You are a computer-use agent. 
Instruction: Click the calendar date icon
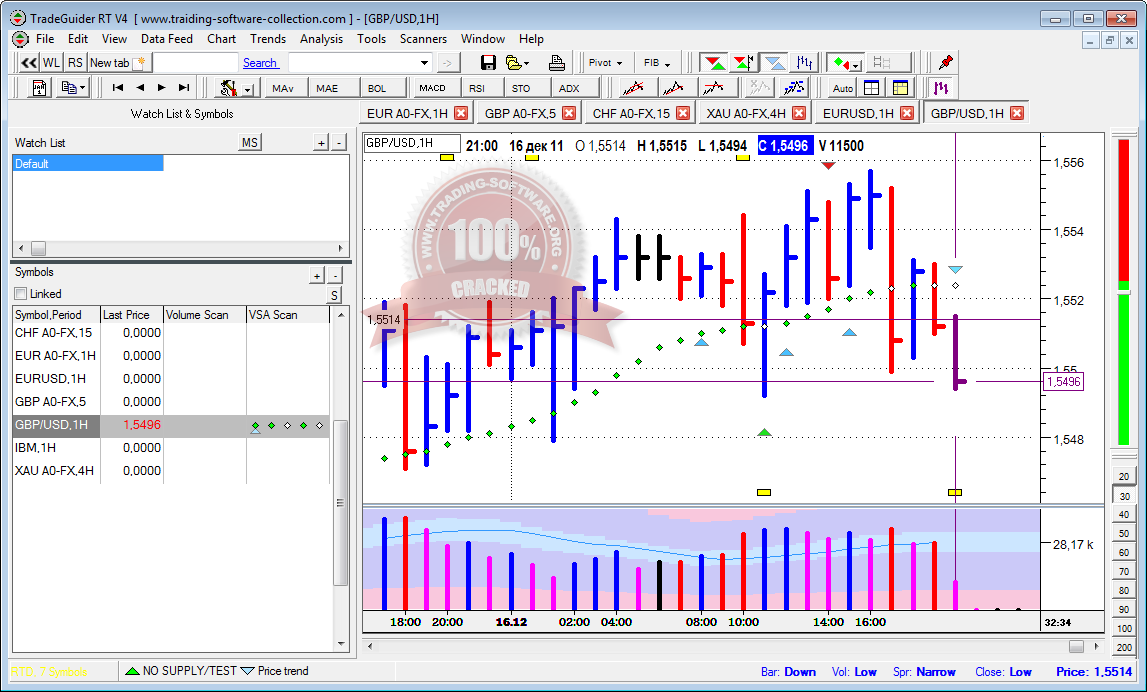(41, 88)
